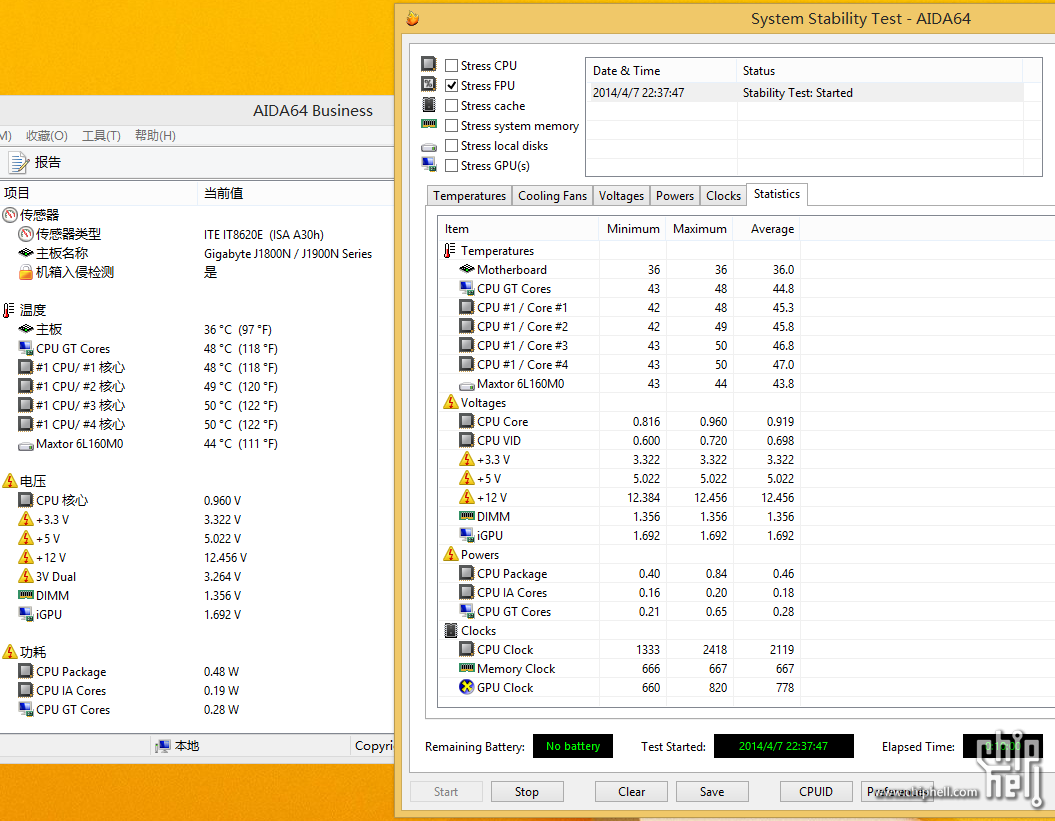This screenshot has width=1055, height=821.
Task: Click the Minimum column header
Action: (x=632, y=229)
